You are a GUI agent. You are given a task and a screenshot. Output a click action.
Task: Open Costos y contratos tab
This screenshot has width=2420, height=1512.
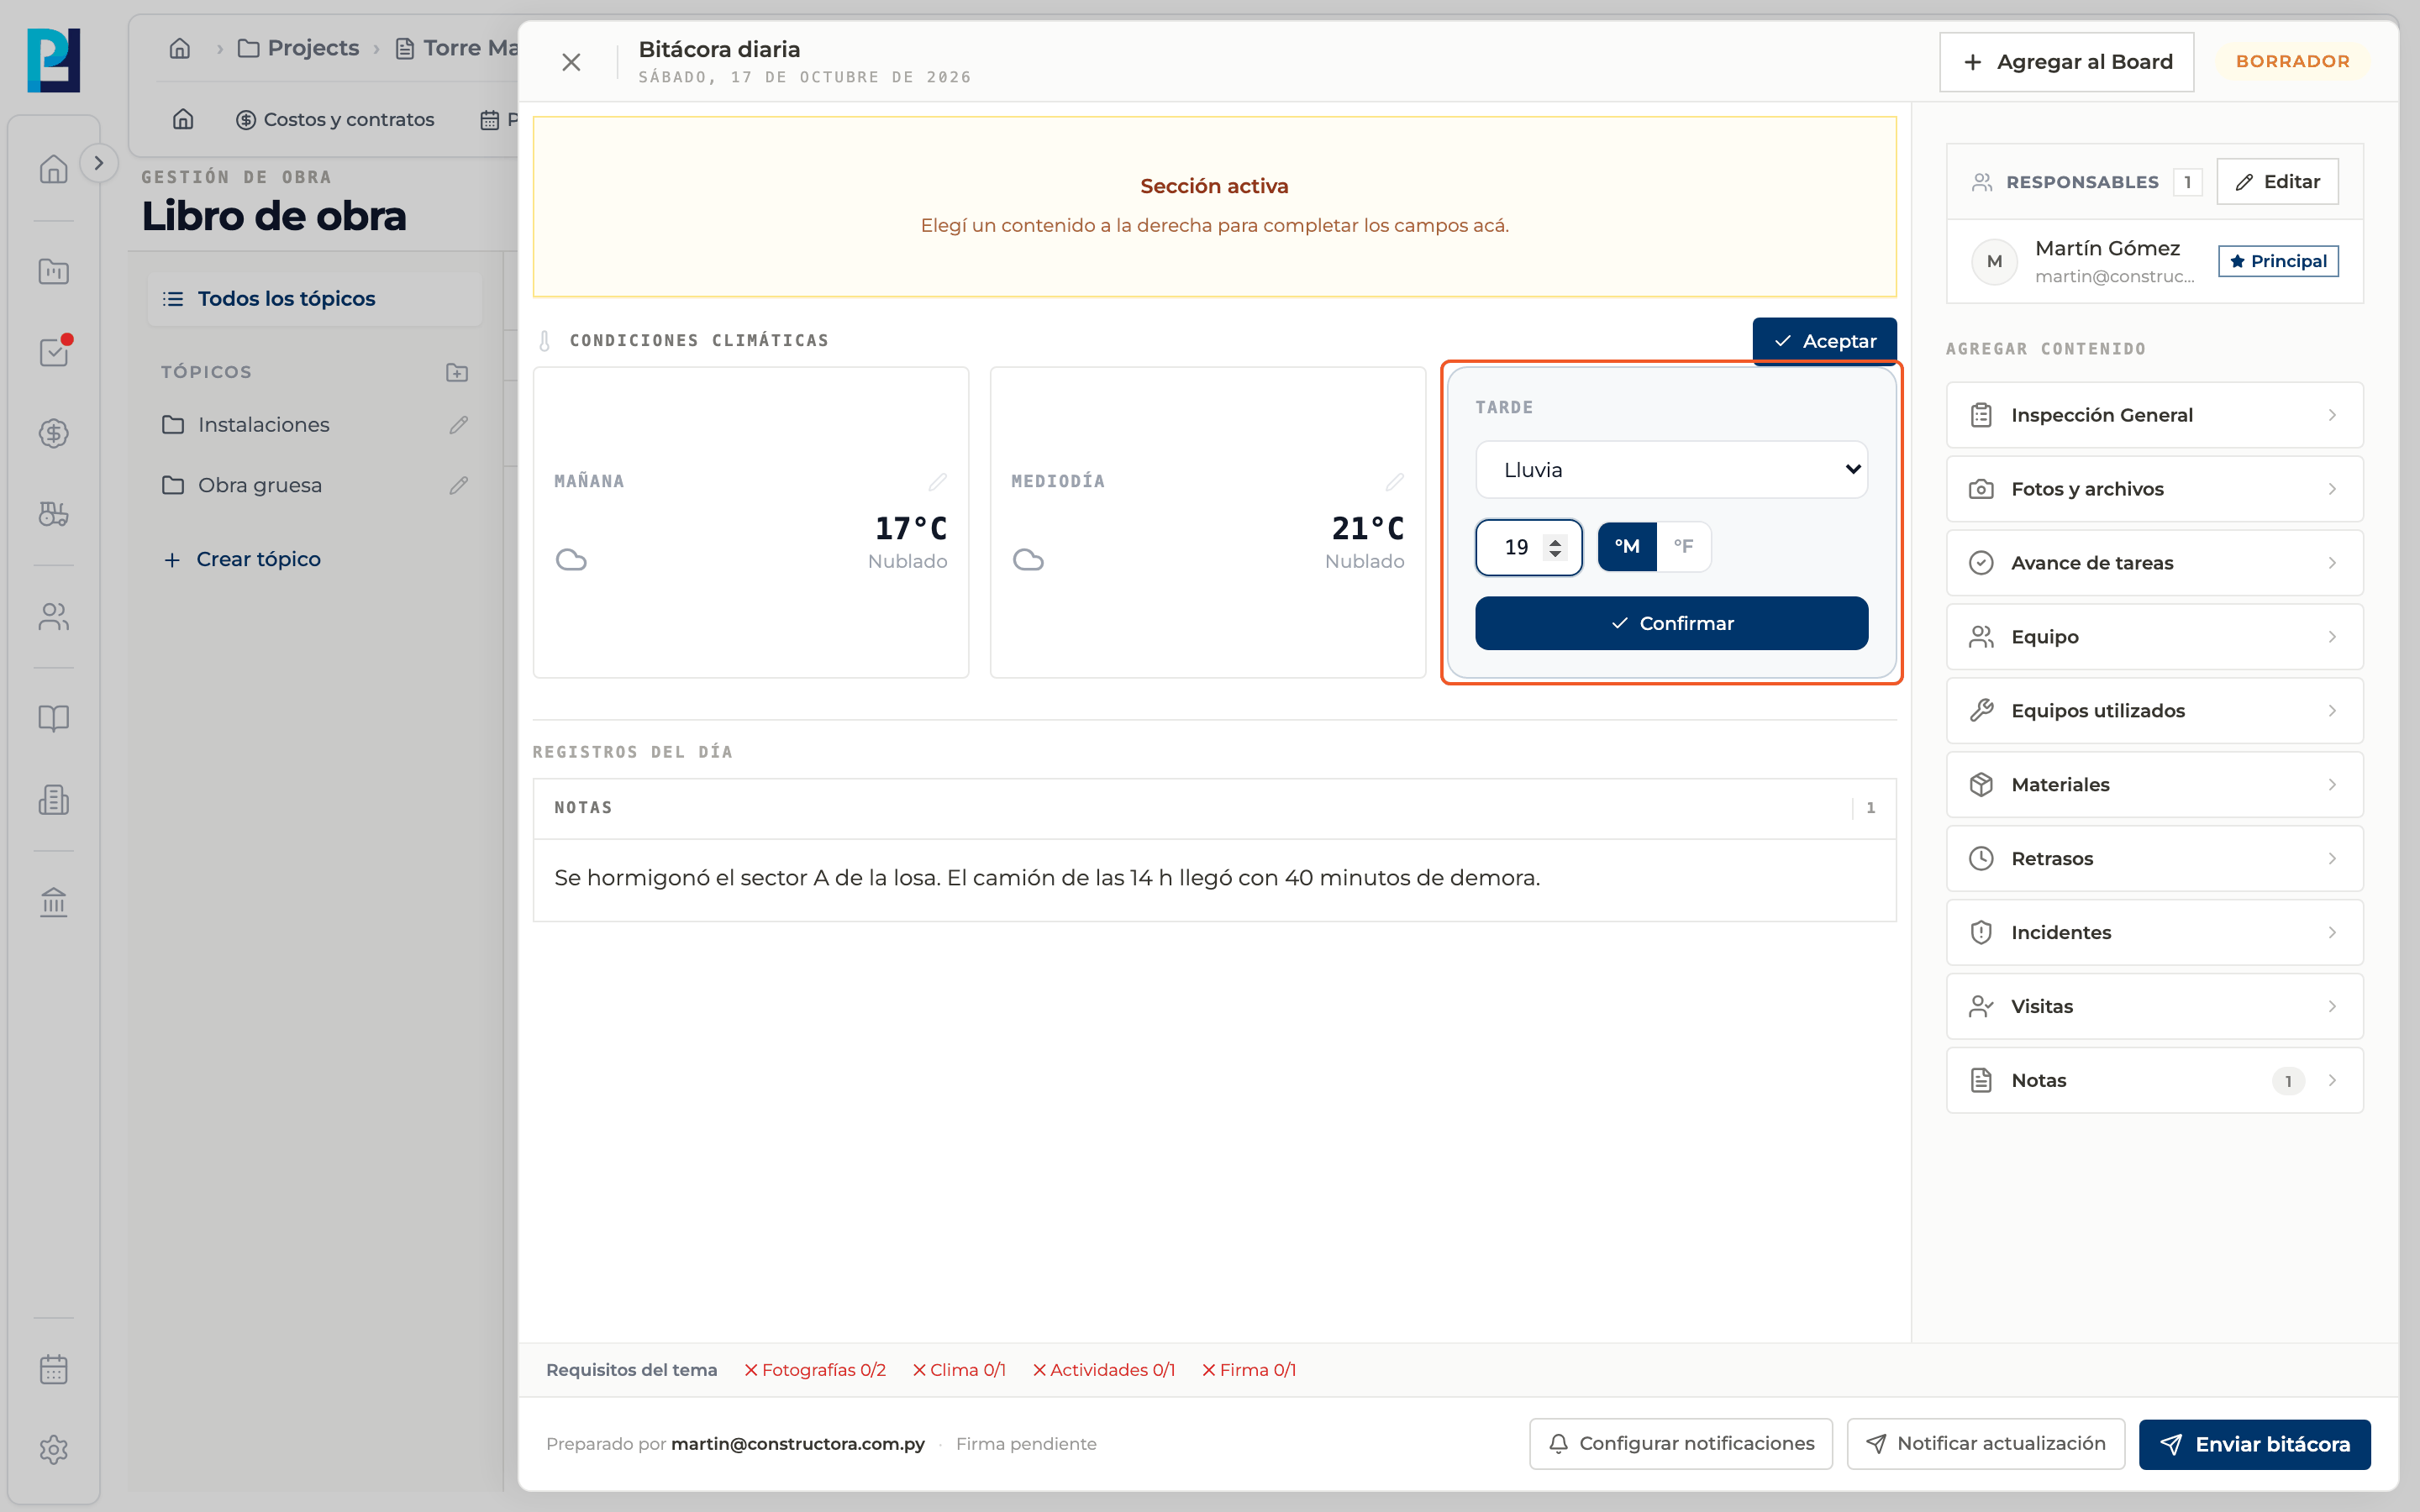tap(335, 120)
